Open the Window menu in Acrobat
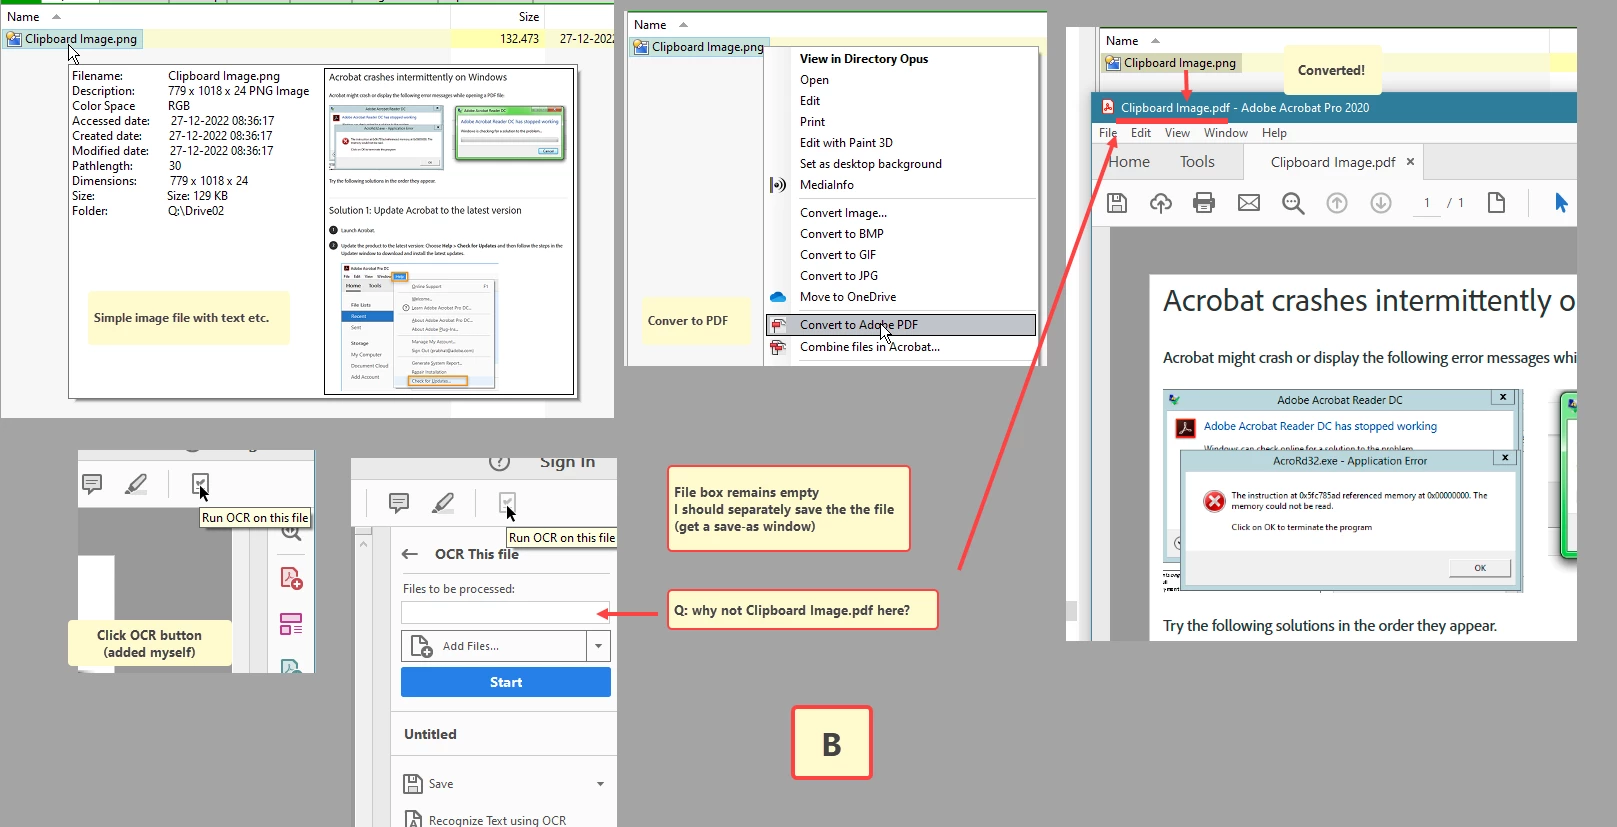 (1225, 133)
